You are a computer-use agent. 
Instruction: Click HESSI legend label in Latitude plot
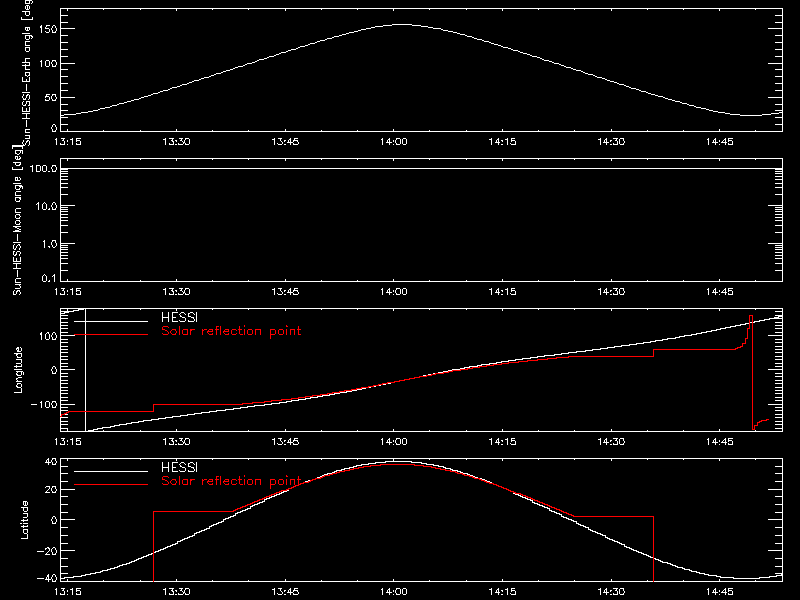tap(179, 467)
